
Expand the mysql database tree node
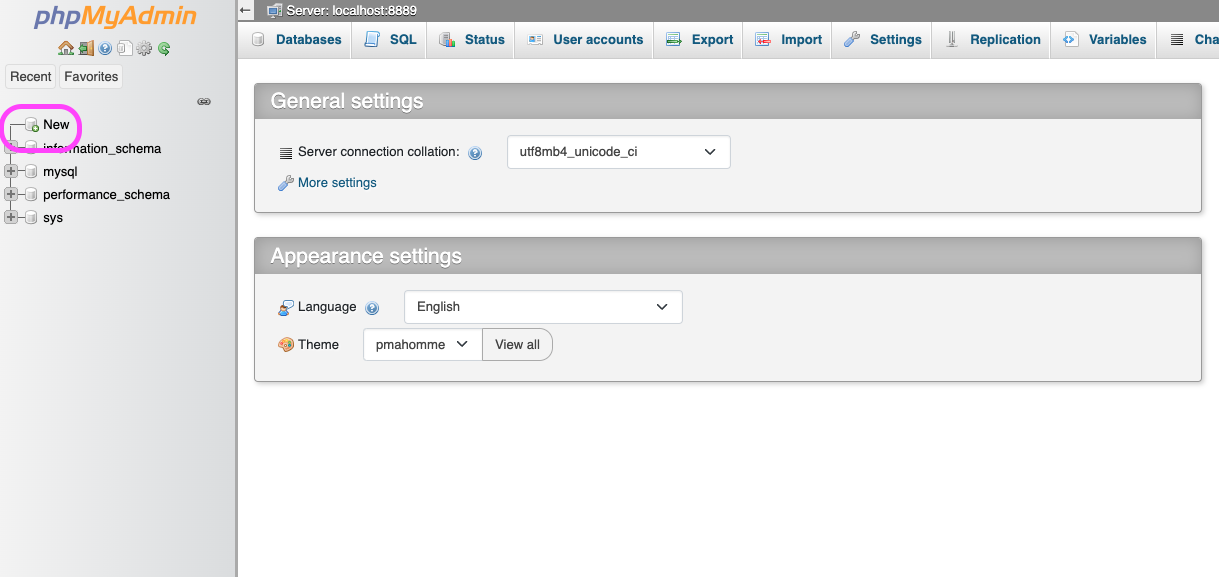(11, 171)
